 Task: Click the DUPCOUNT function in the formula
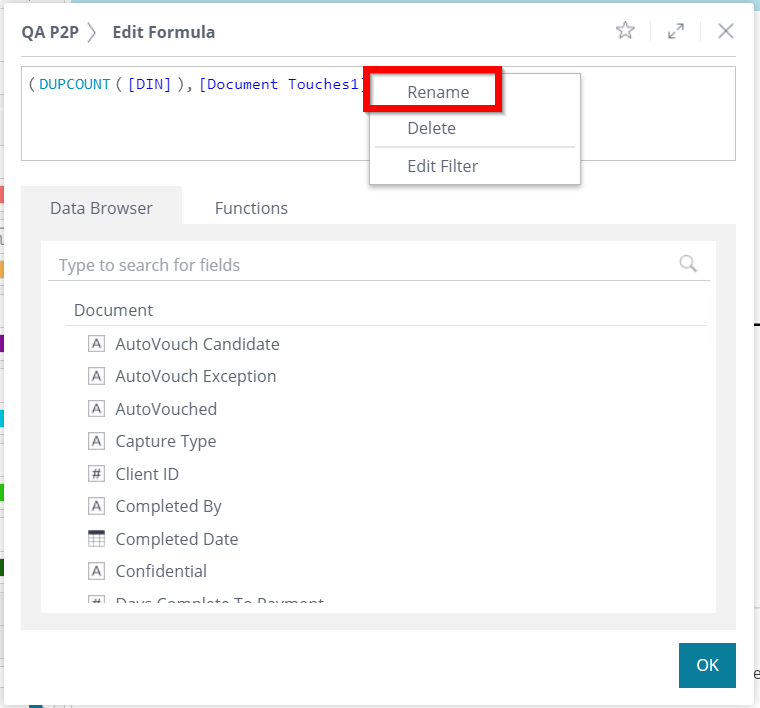coord(75,85)
